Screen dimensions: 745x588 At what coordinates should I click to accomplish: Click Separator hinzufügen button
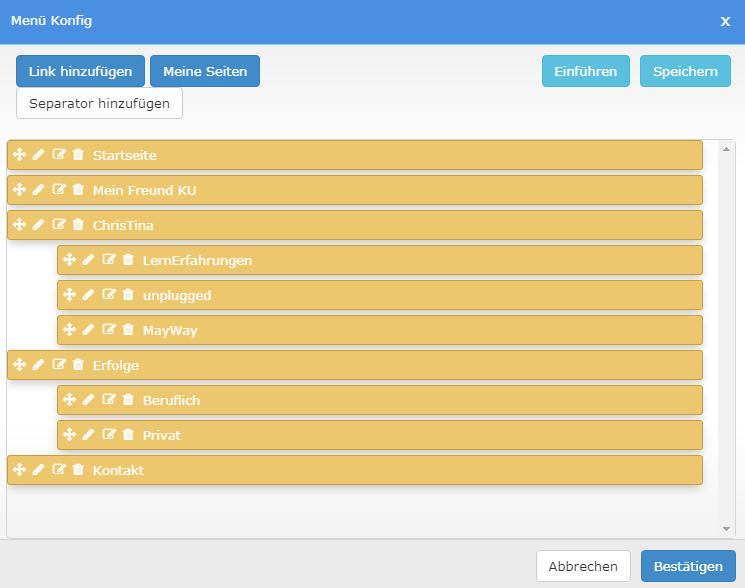(99, 103)
